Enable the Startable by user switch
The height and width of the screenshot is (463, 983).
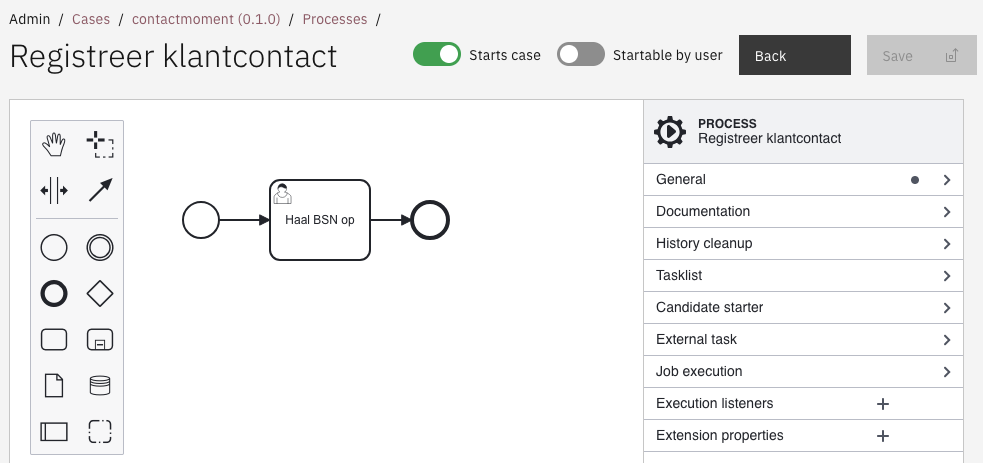coord(581,55)
